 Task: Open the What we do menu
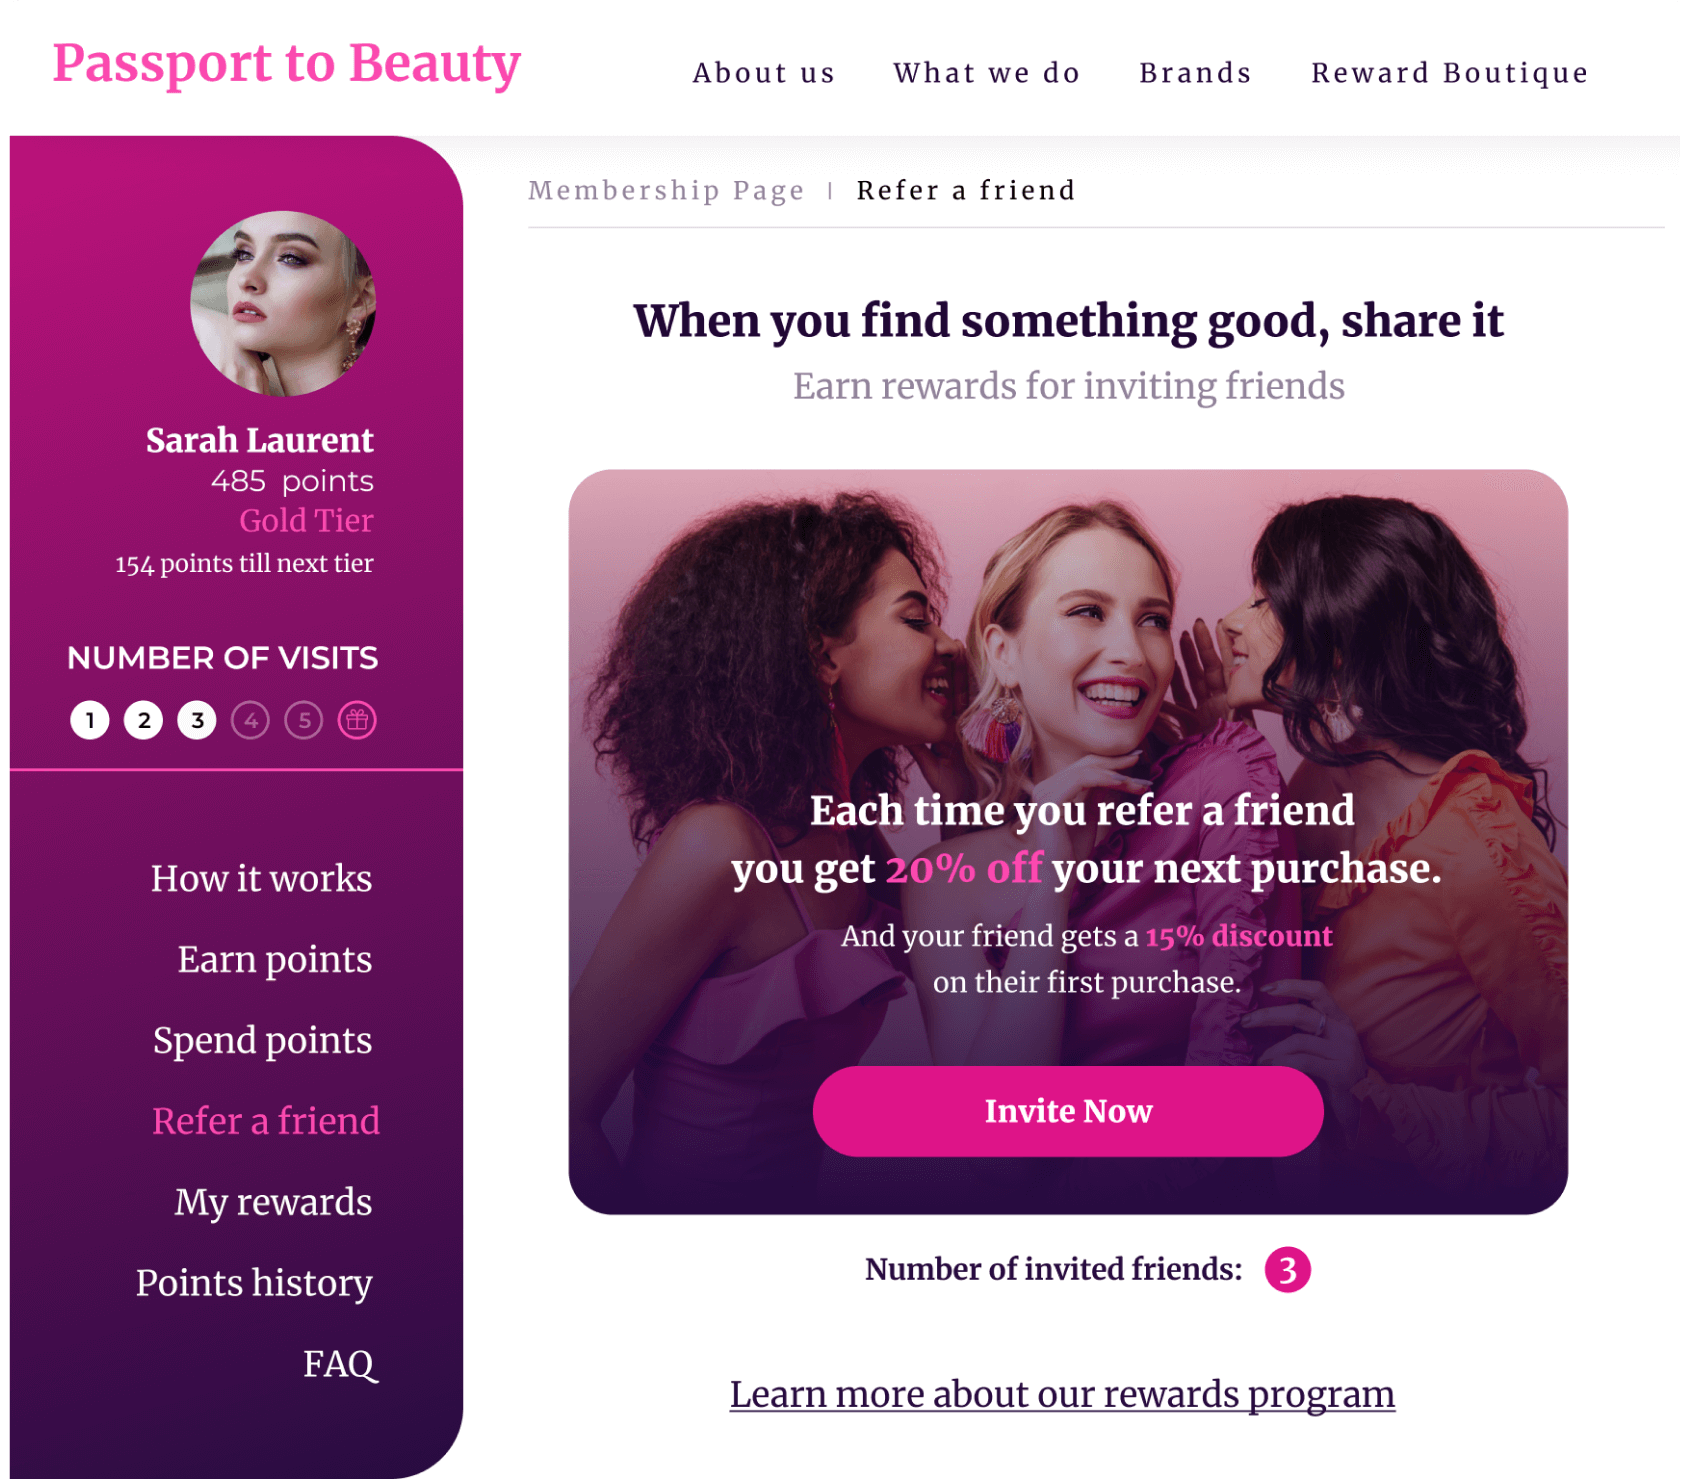(987, 73)
